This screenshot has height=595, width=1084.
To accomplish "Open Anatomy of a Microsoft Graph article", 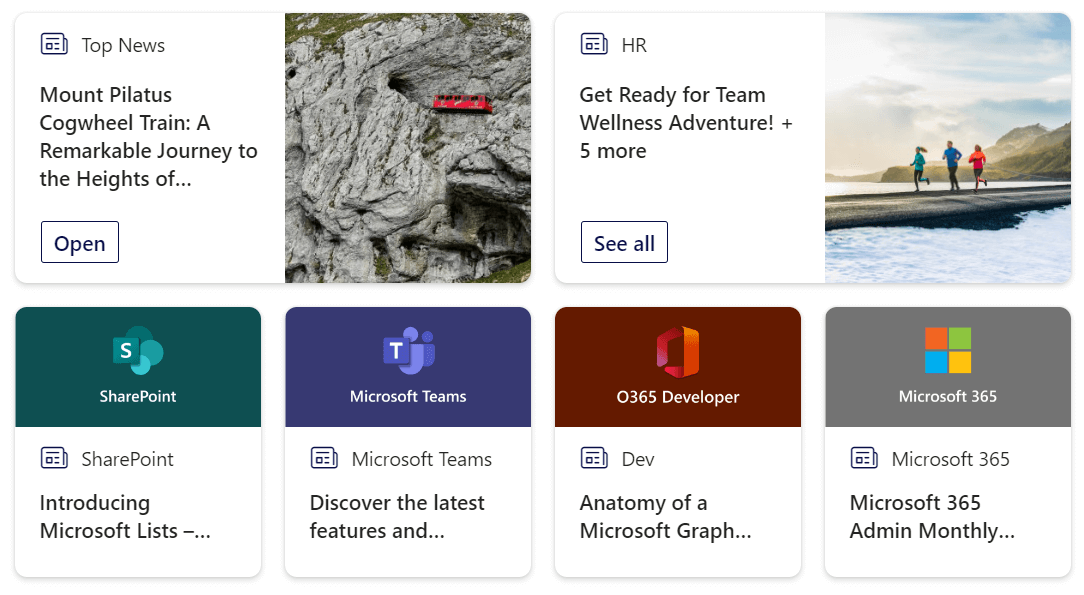I will pyautogui.click(x=665, y=517).
